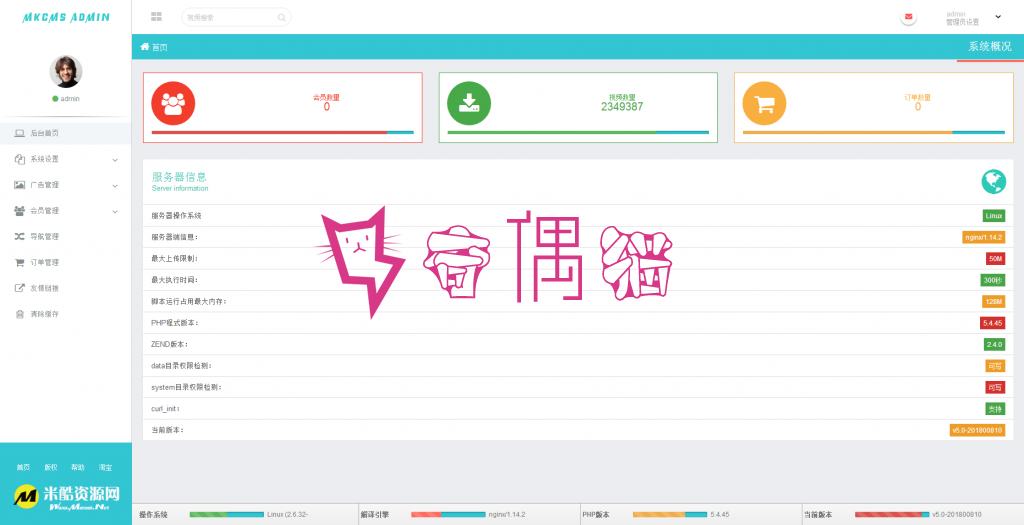This screenshot has height=525, width=1024.
Task: Click the picture icon beside 广告管理
Action: [x=20, y=185]
